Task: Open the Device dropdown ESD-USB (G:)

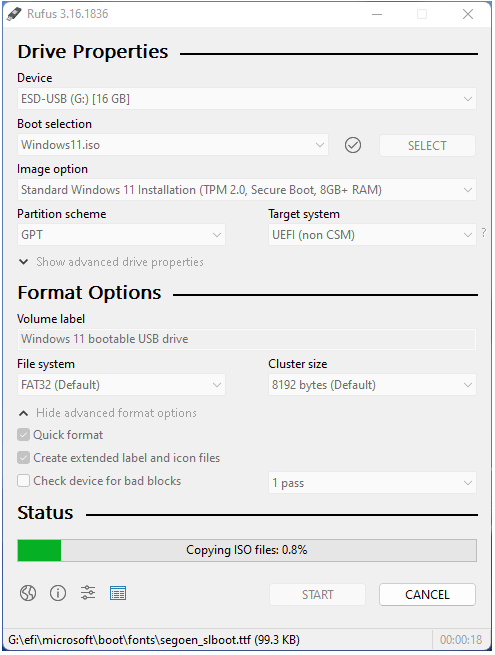Action: [246, 99]
